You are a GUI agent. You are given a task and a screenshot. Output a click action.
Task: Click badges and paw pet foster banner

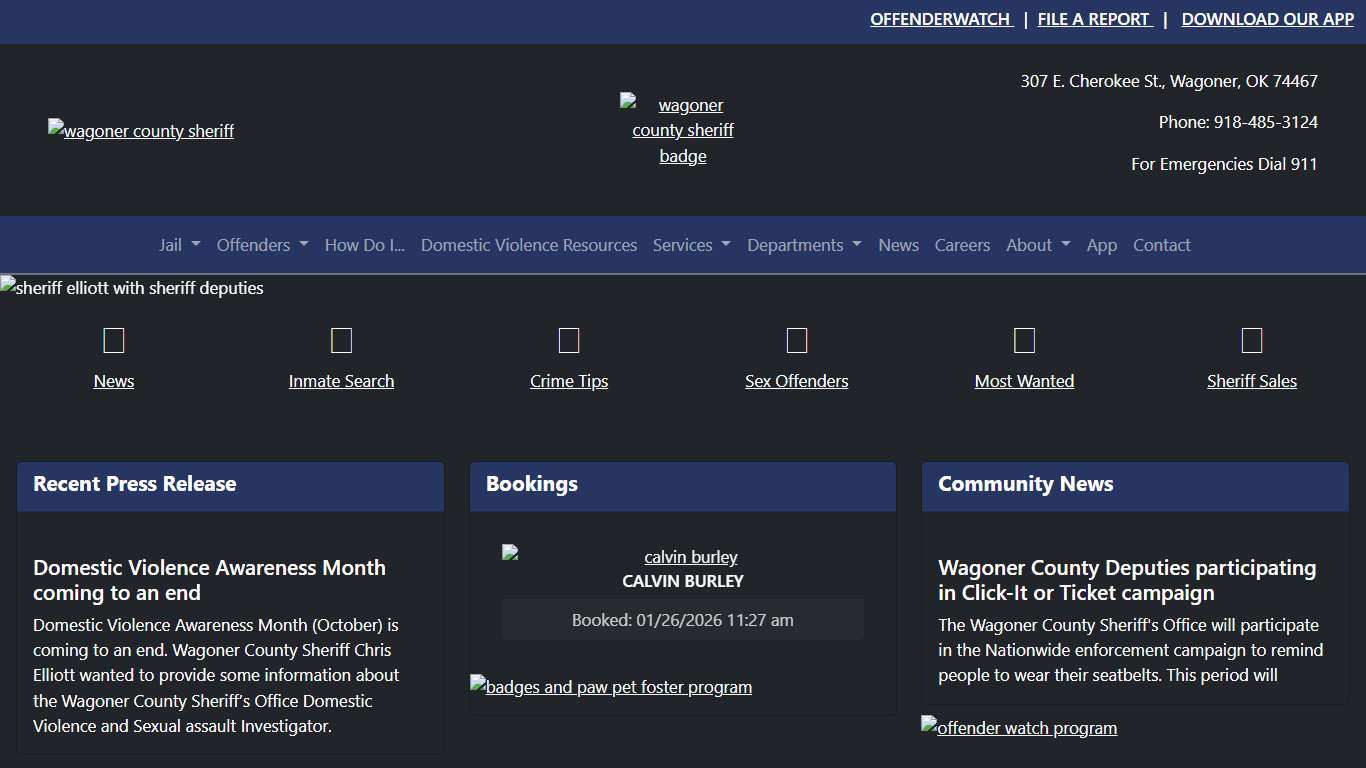[611, 687]
